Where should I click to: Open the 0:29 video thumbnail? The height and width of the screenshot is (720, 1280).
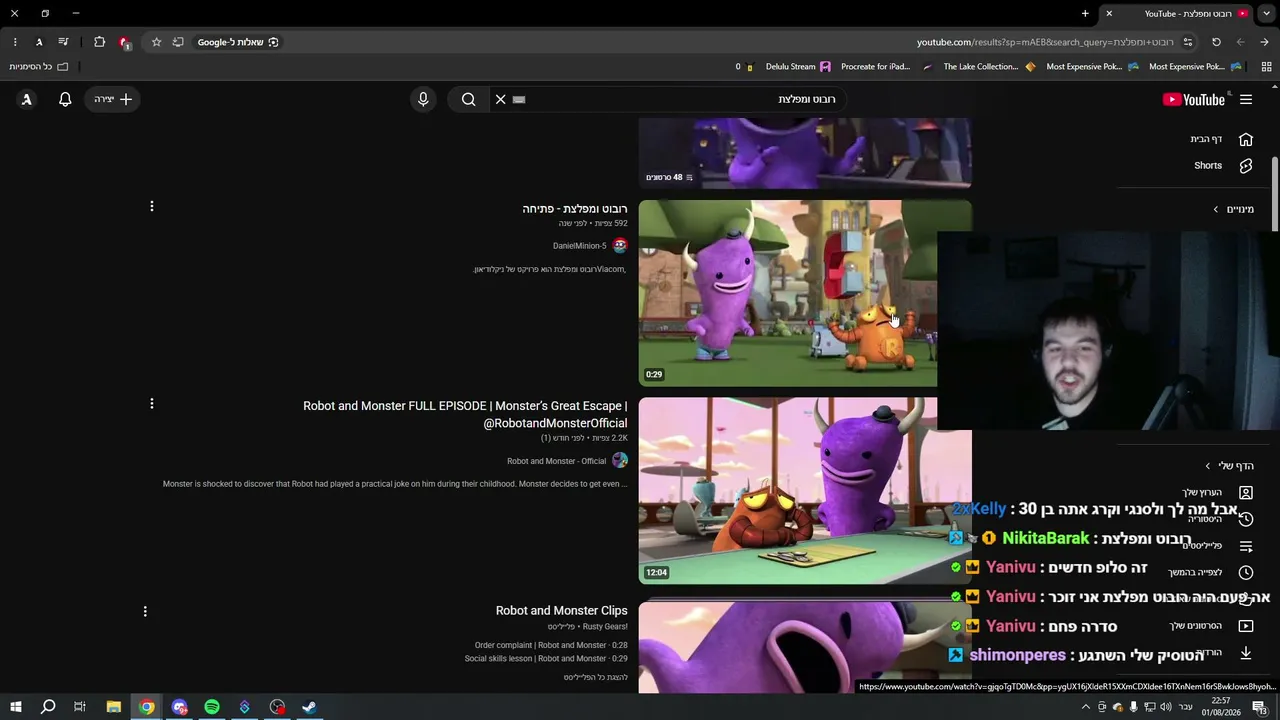pyautogui.click(x=788, y=293)
